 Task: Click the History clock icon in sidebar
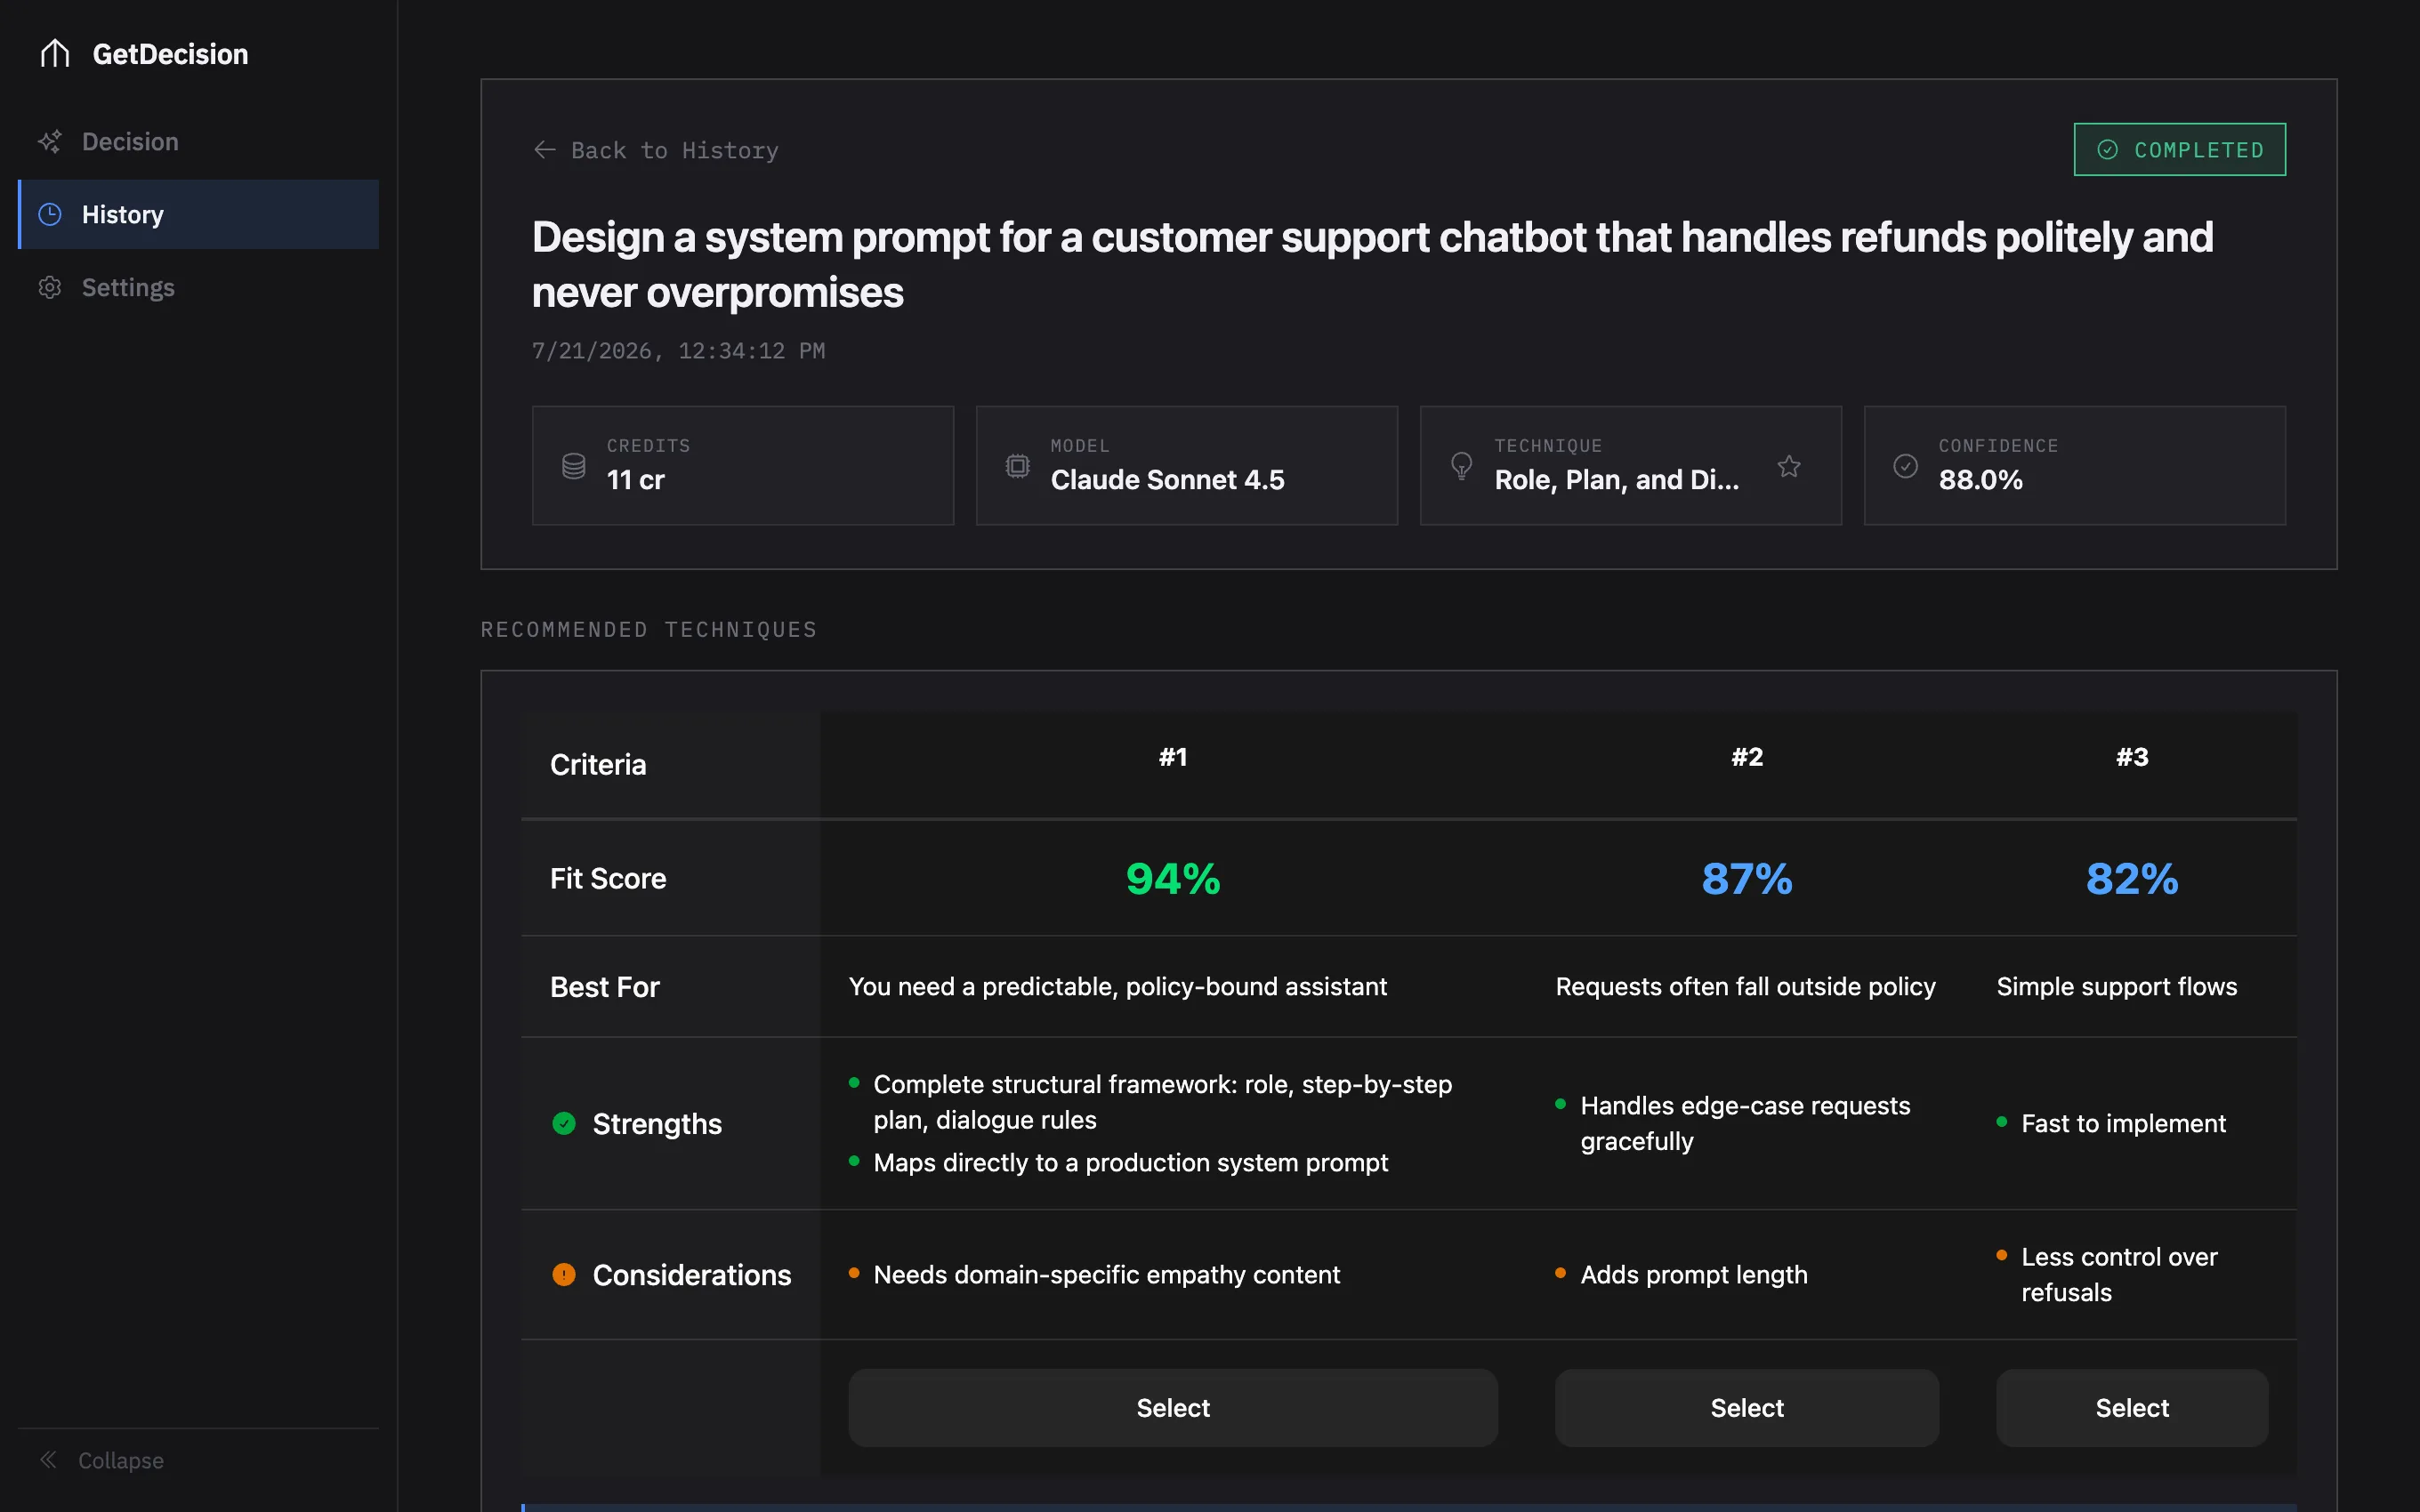point(50,214)
